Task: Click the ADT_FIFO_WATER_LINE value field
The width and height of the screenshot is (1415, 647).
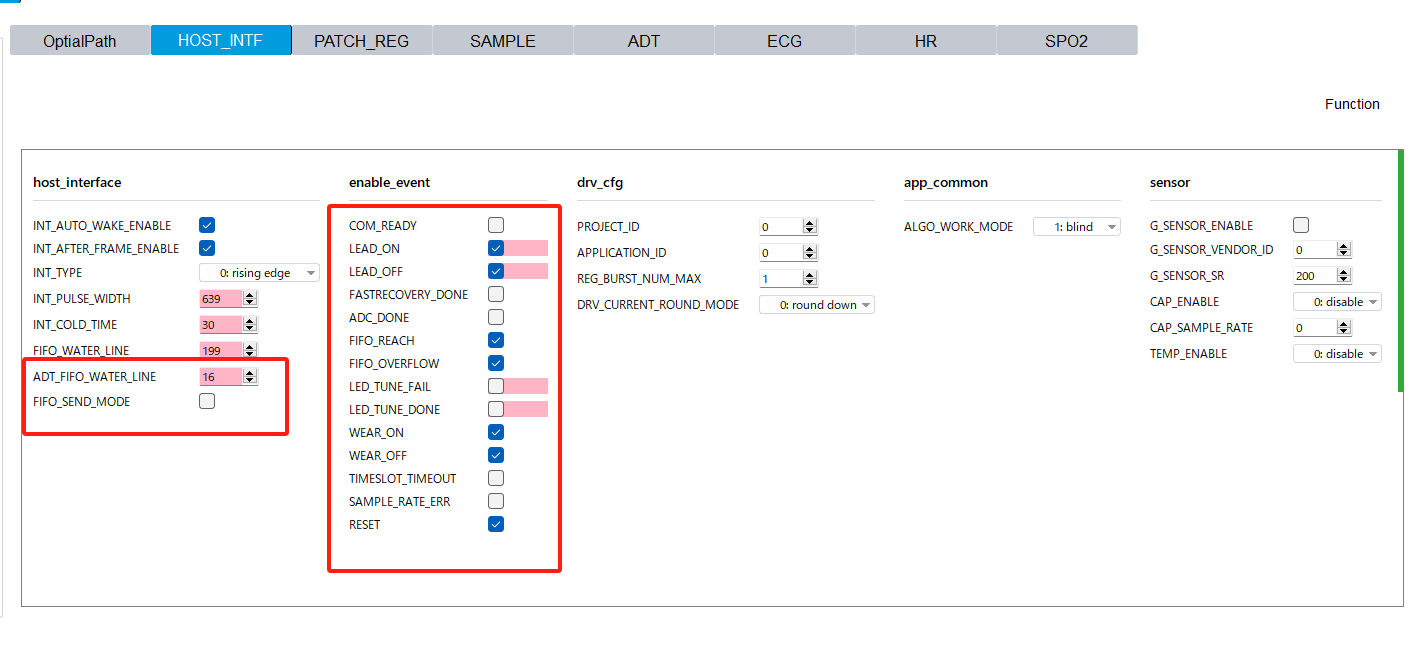Action: click(x=221, y=377)
